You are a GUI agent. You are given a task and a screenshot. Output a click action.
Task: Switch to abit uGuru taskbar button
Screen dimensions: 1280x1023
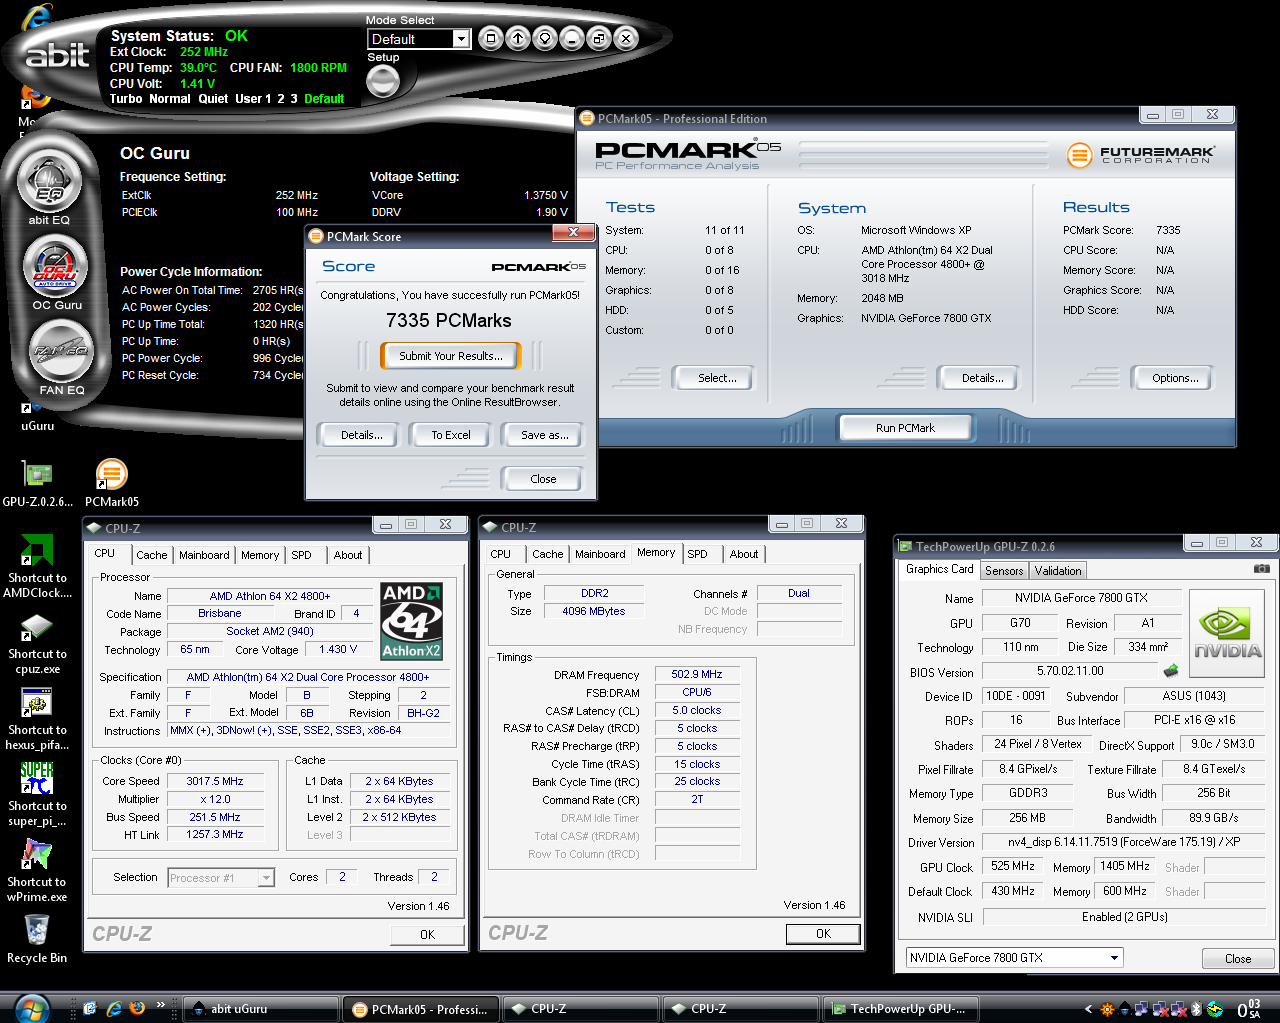click(x=260, y=1009)
